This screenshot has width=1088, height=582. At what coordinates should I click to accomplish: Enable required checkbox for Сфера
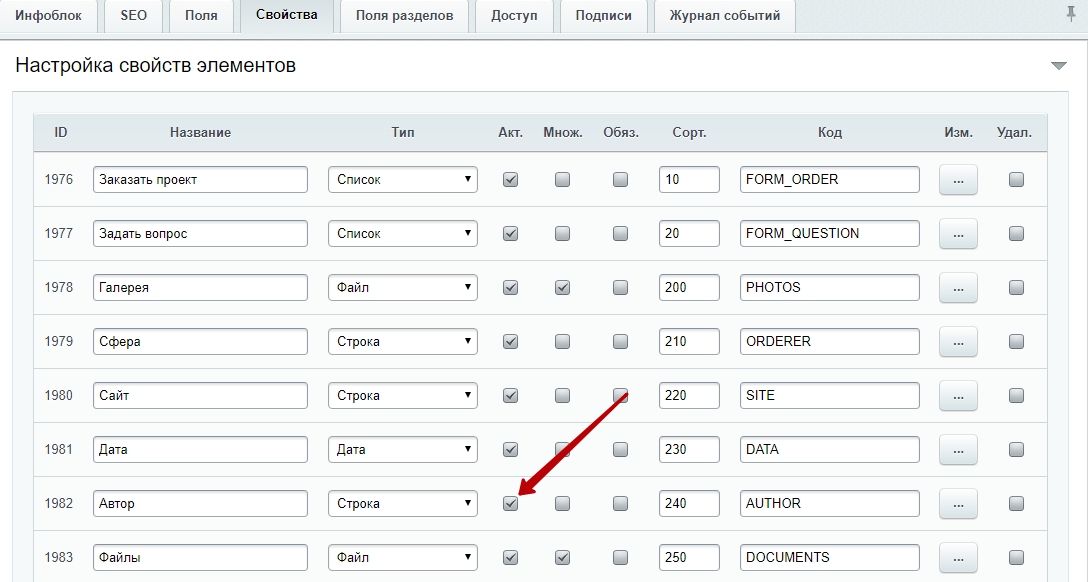click(620, 341)
